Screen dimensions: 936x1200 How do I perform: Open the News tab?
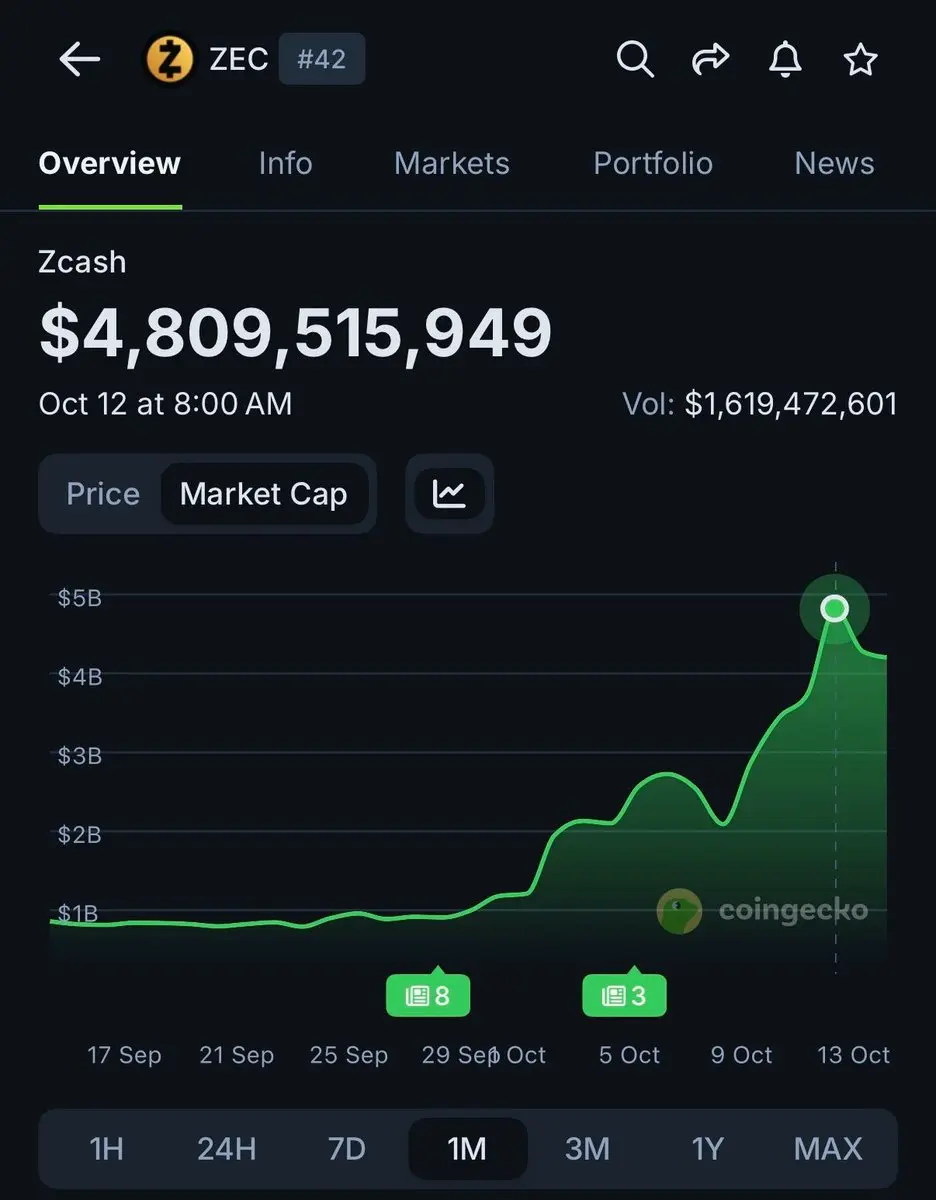[x=834, y=163]
